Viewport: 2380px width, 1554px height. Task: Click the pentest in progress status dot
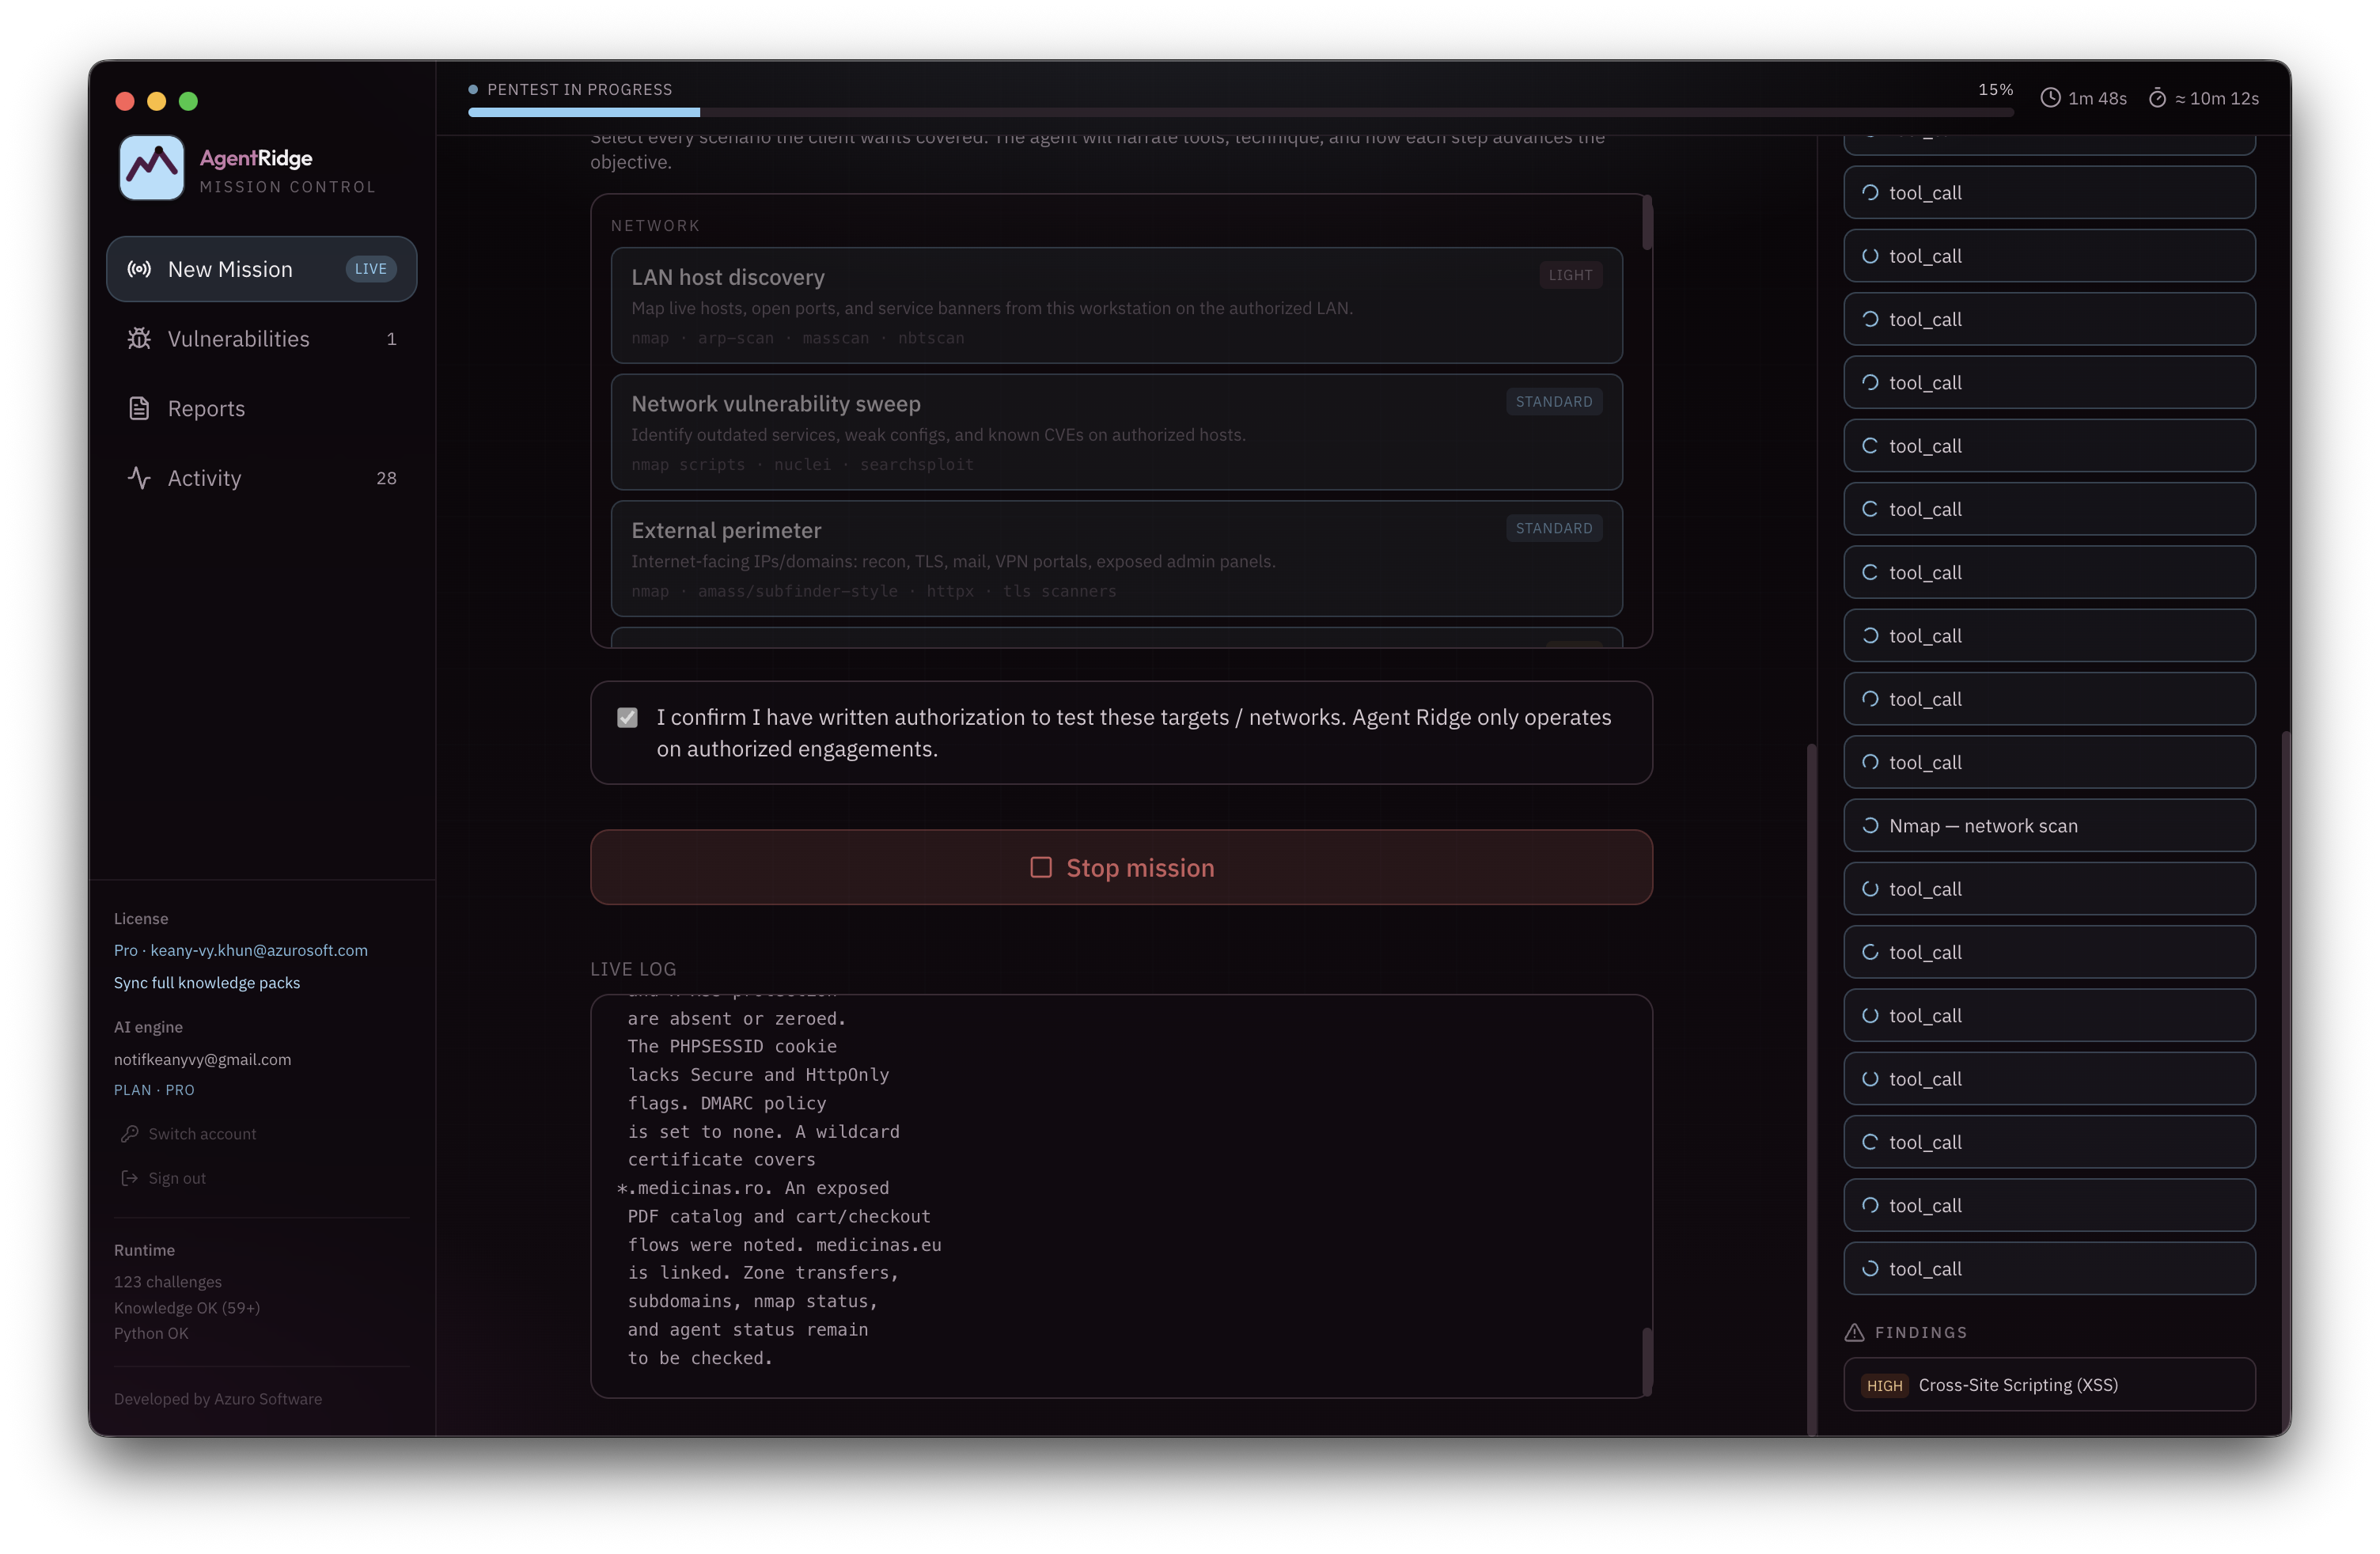473,89
